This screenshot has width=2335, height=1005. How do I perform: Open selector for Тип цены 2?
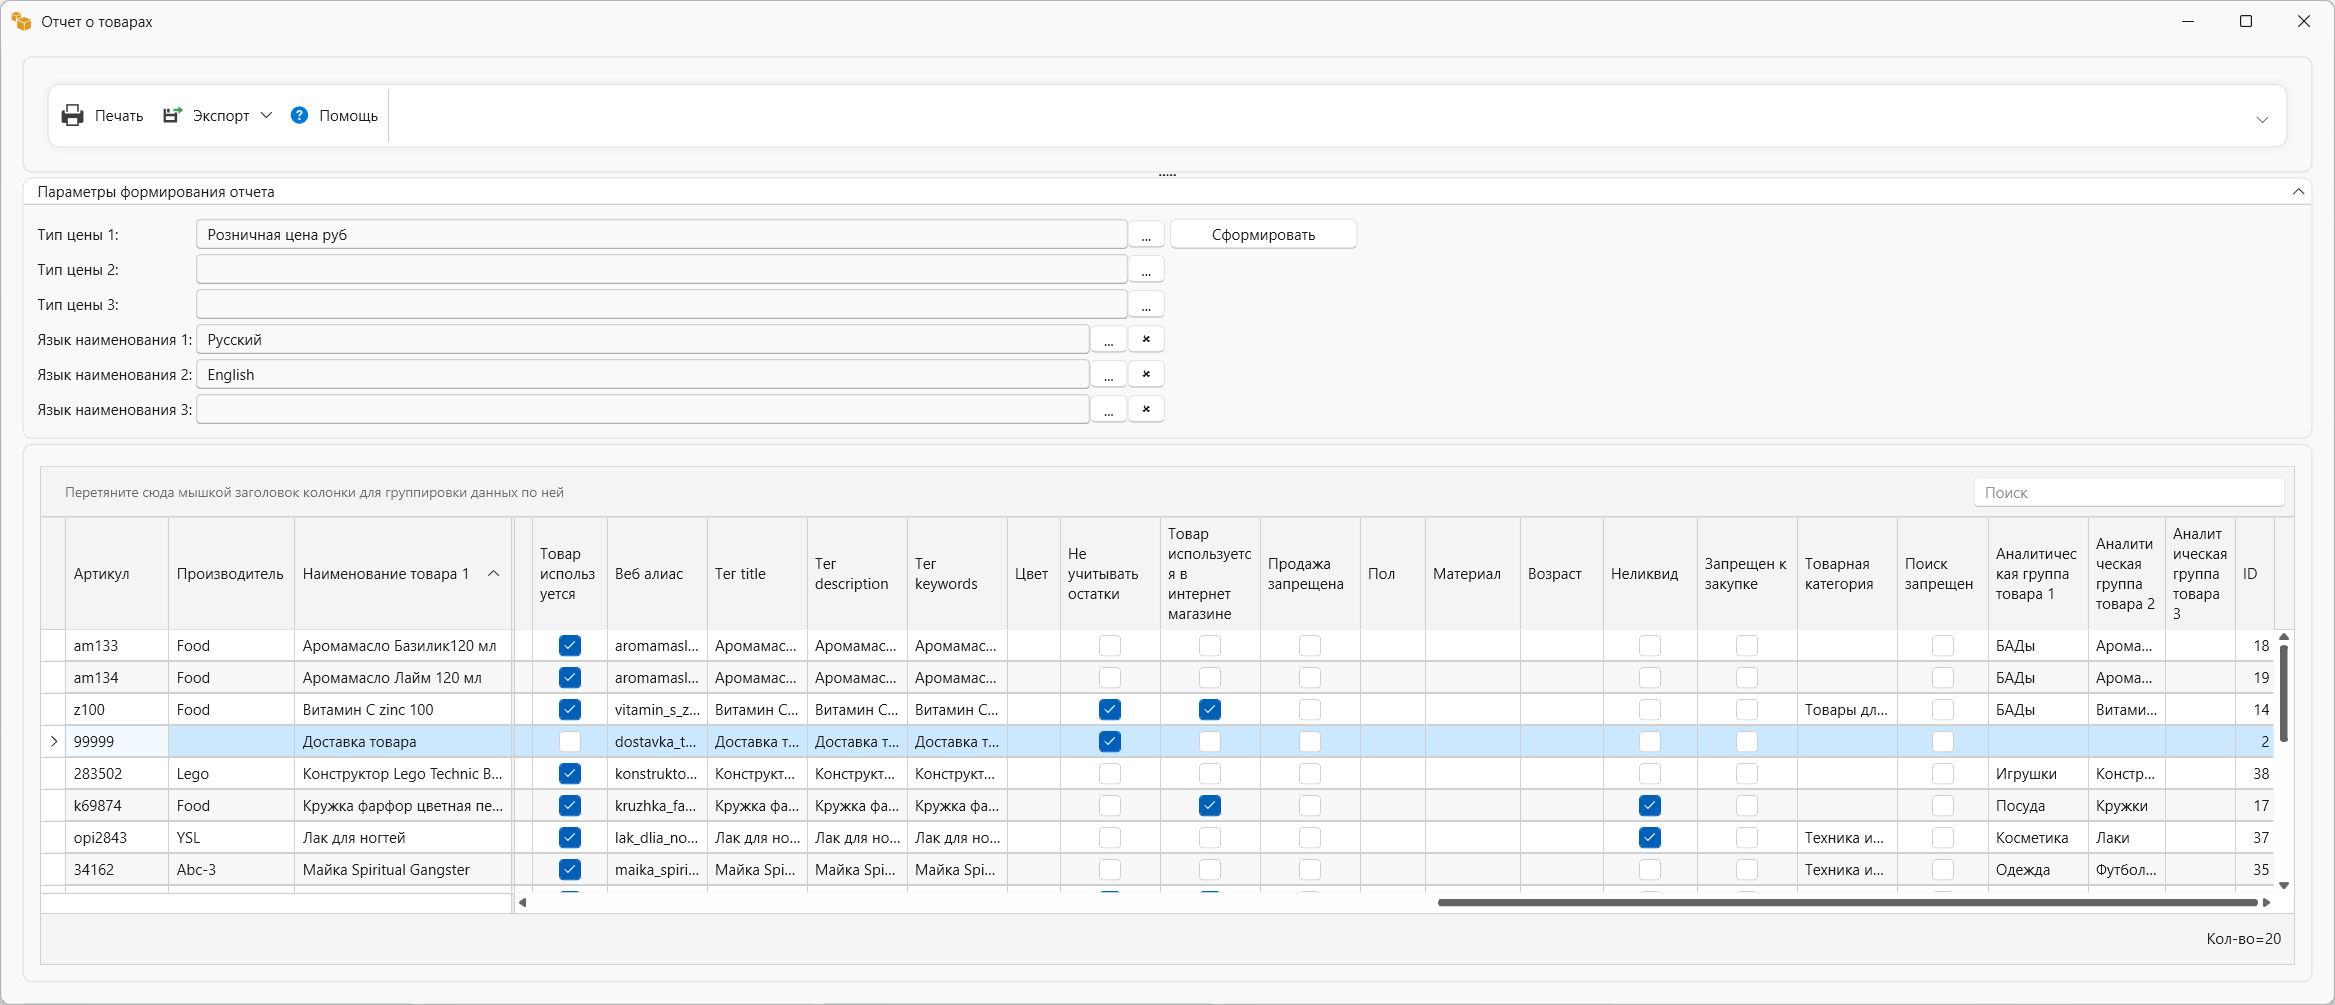1146,270
